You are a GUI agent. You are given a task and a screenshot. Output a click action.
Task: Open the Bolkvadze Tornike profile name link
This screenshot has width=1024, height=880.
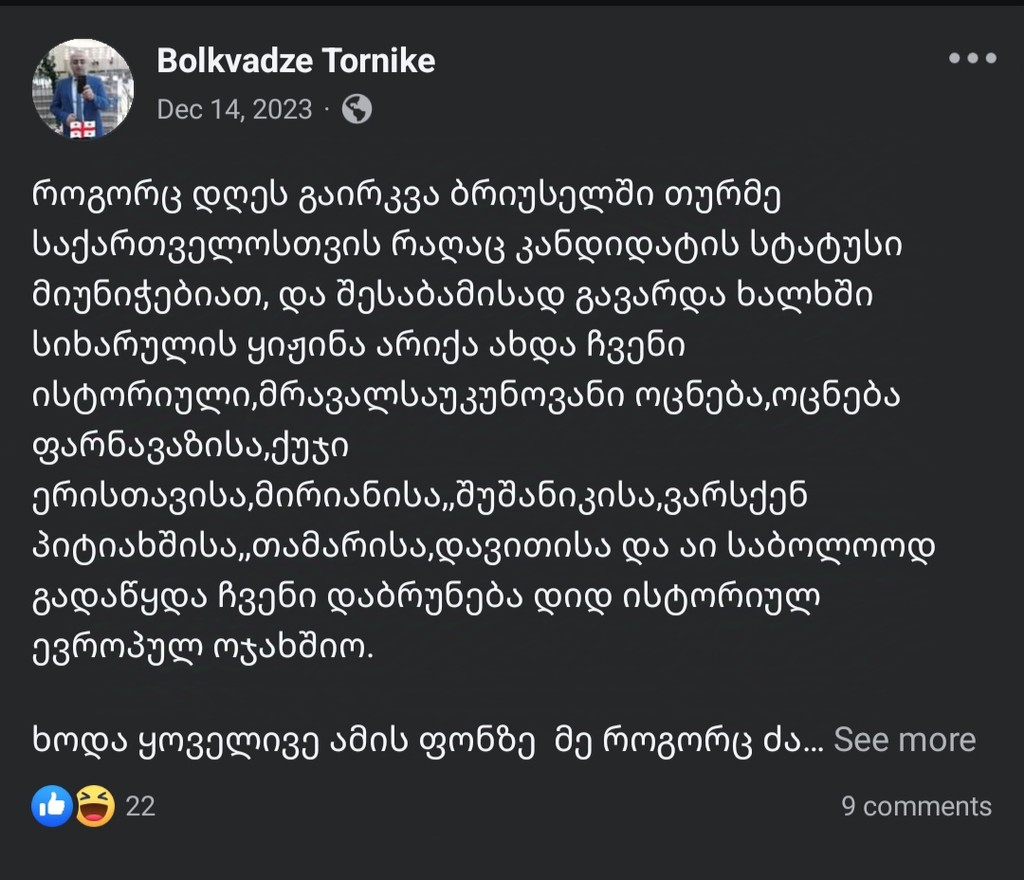296,61
